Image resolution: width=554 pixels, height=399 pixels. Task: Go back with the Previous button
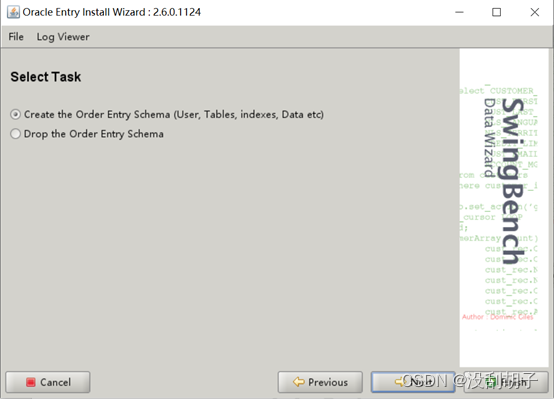click(x=320, y=382)
